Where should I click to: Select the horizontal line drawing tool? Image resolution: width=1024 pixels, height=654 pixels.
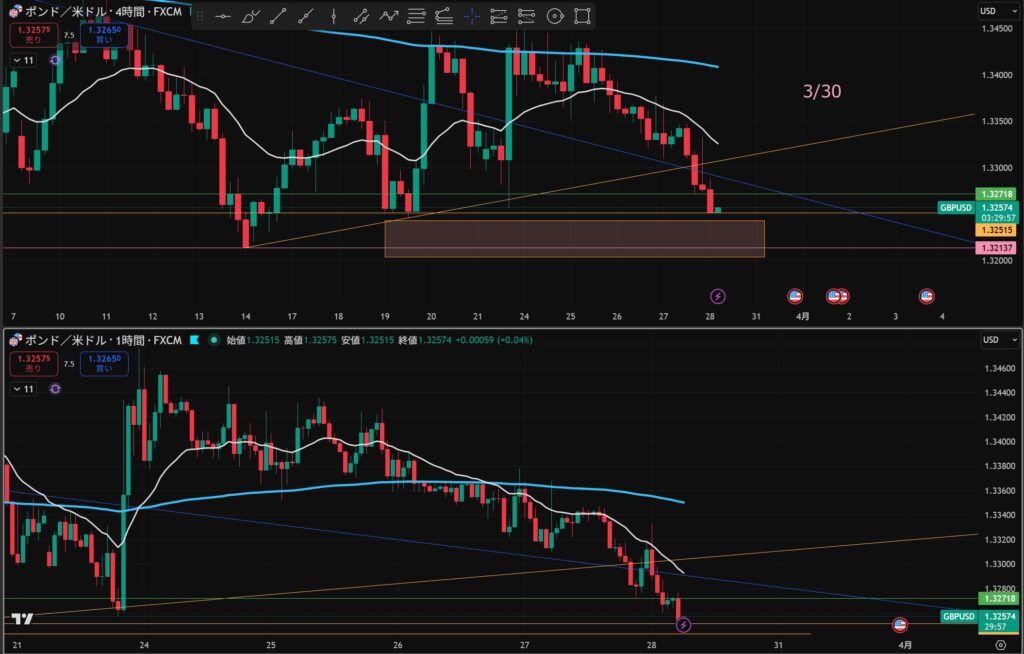tap(225, 16)
